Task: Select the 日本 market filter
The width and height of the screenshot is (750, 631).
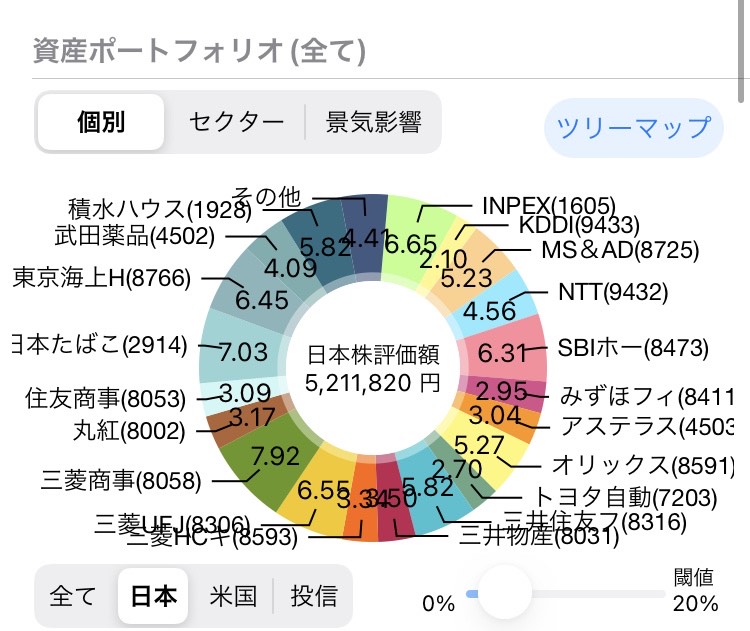Action: (x=154, y=596)
